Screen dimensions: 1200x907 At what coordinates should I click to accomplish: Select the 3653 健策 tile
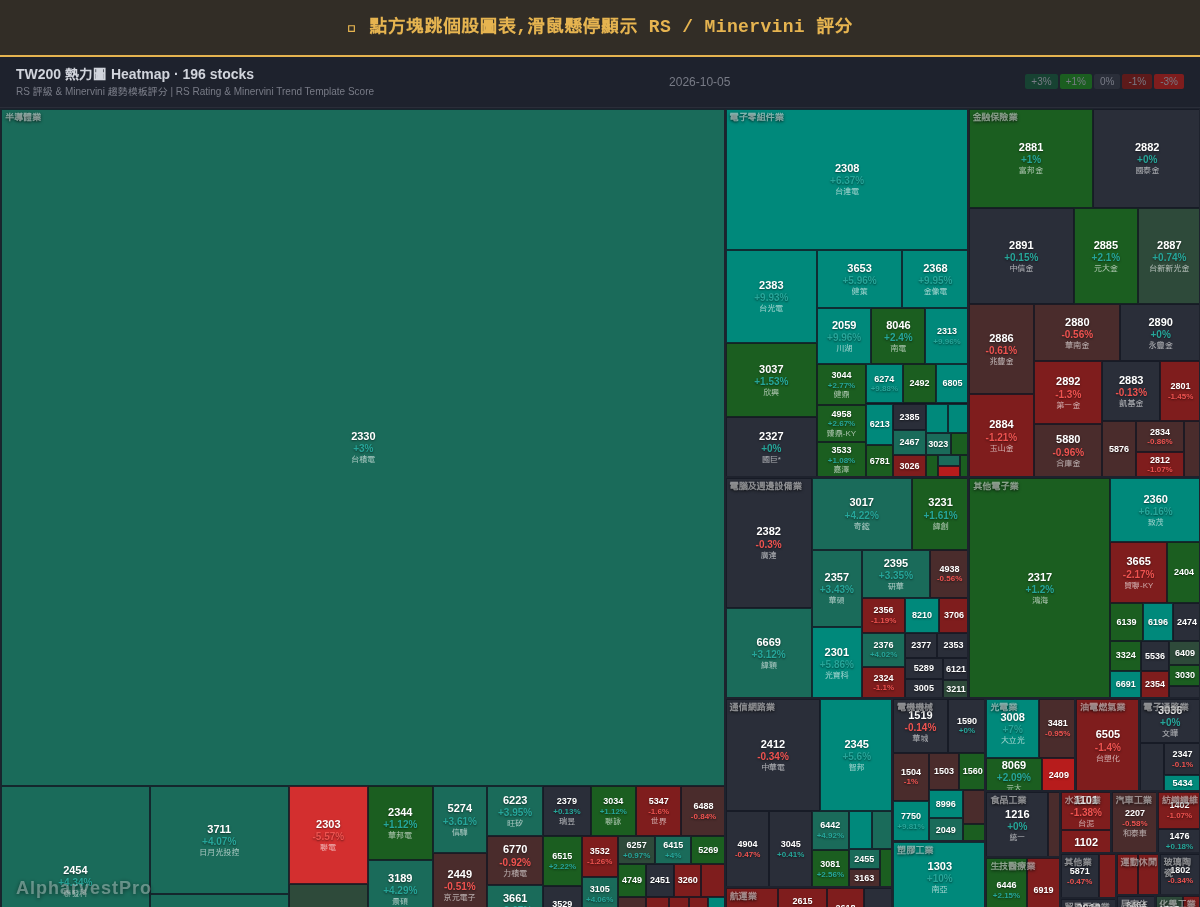coord(860,279)
